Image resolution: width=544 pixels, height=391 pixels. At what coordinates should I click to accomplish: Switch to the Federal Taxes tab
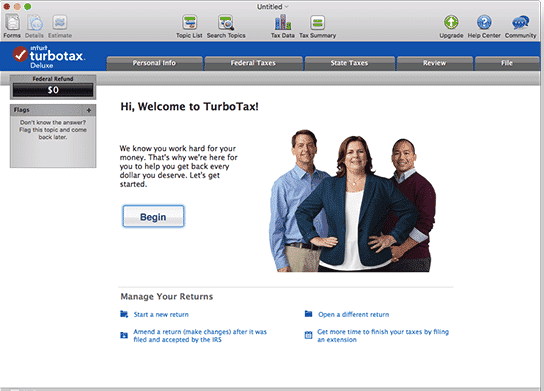(x=253, y=63)
